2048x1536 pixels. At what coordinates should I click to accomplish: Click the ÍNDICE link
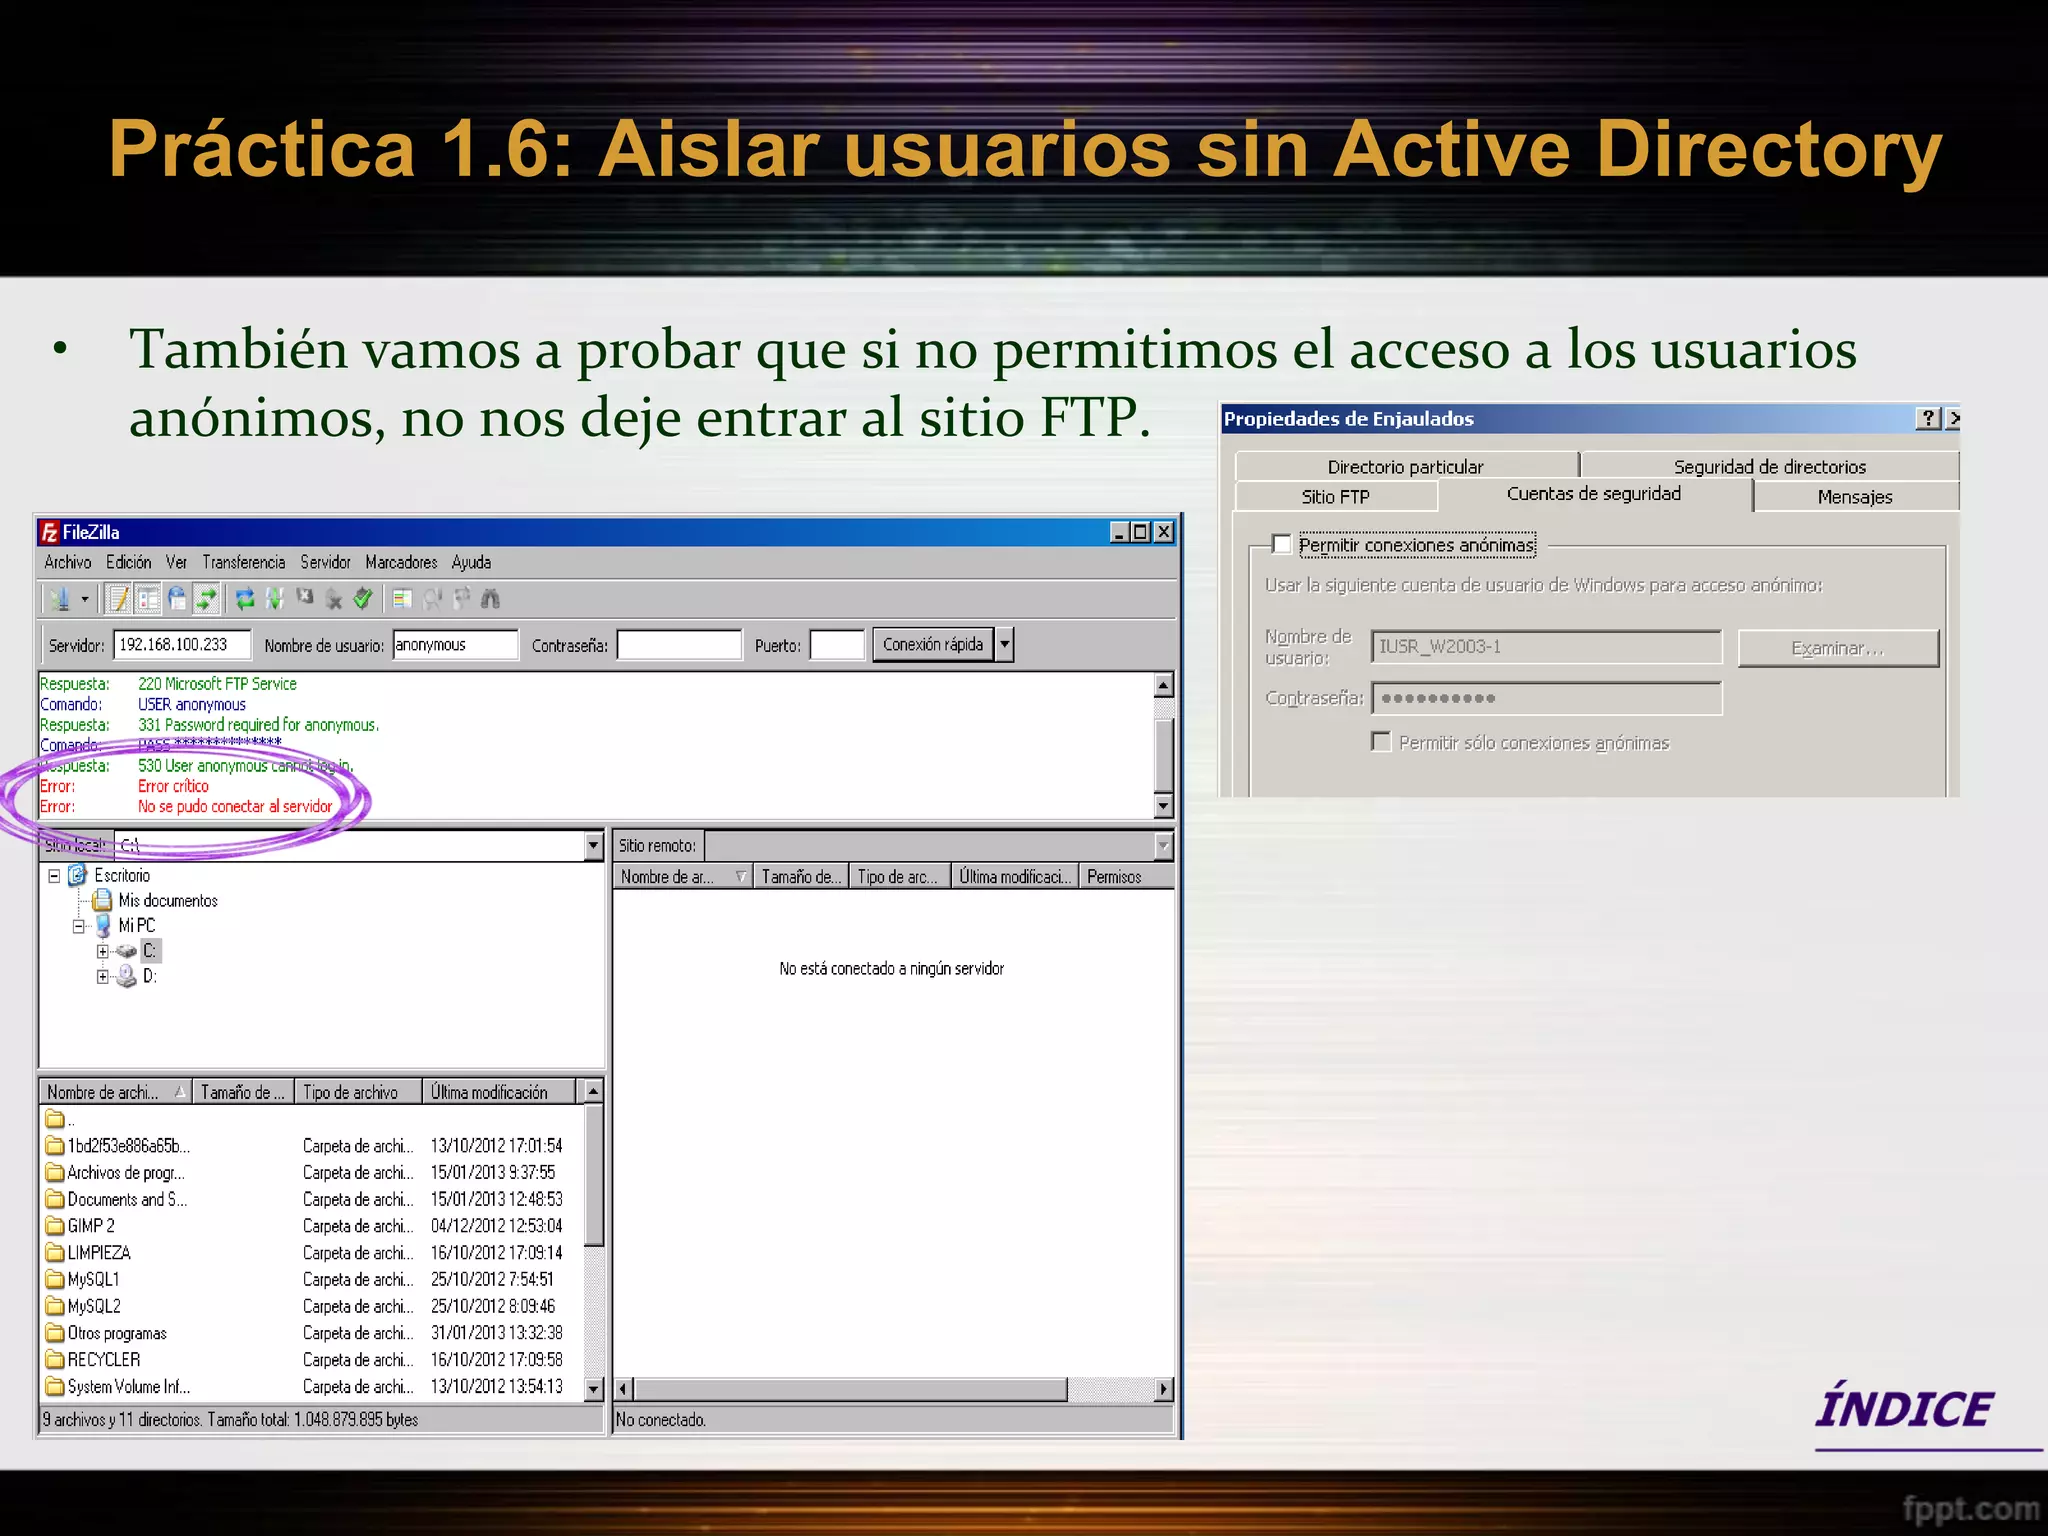click(1906, 1410)
